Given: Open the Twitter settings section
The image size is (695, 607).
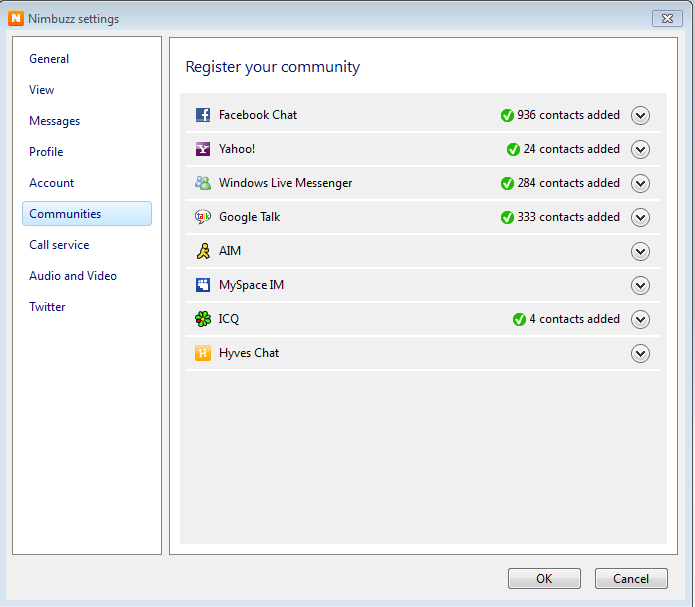Looking at the screenshot, I should pos(47,307).
